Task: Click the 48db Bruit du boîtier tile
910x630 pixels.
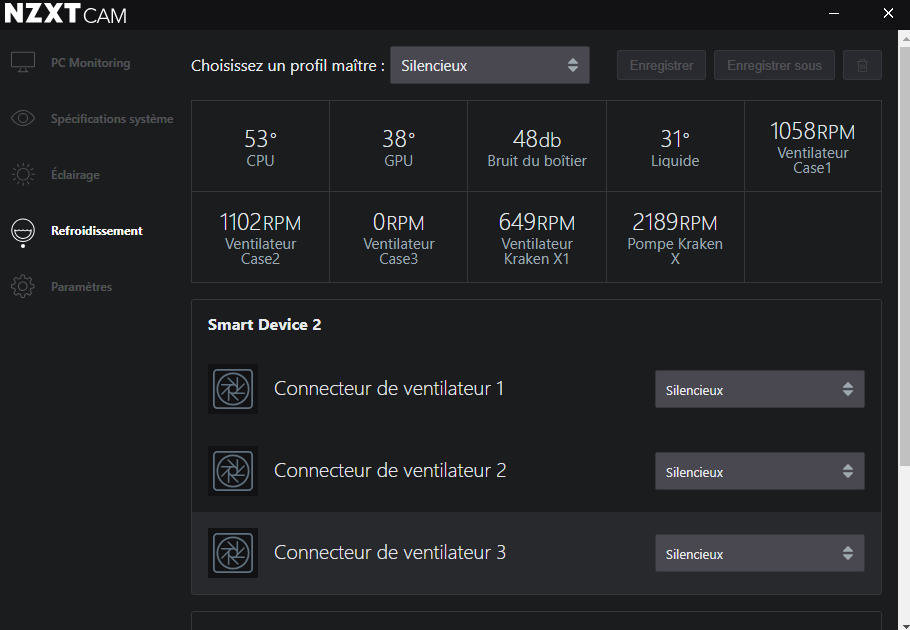Action: [x=537, y=146]
